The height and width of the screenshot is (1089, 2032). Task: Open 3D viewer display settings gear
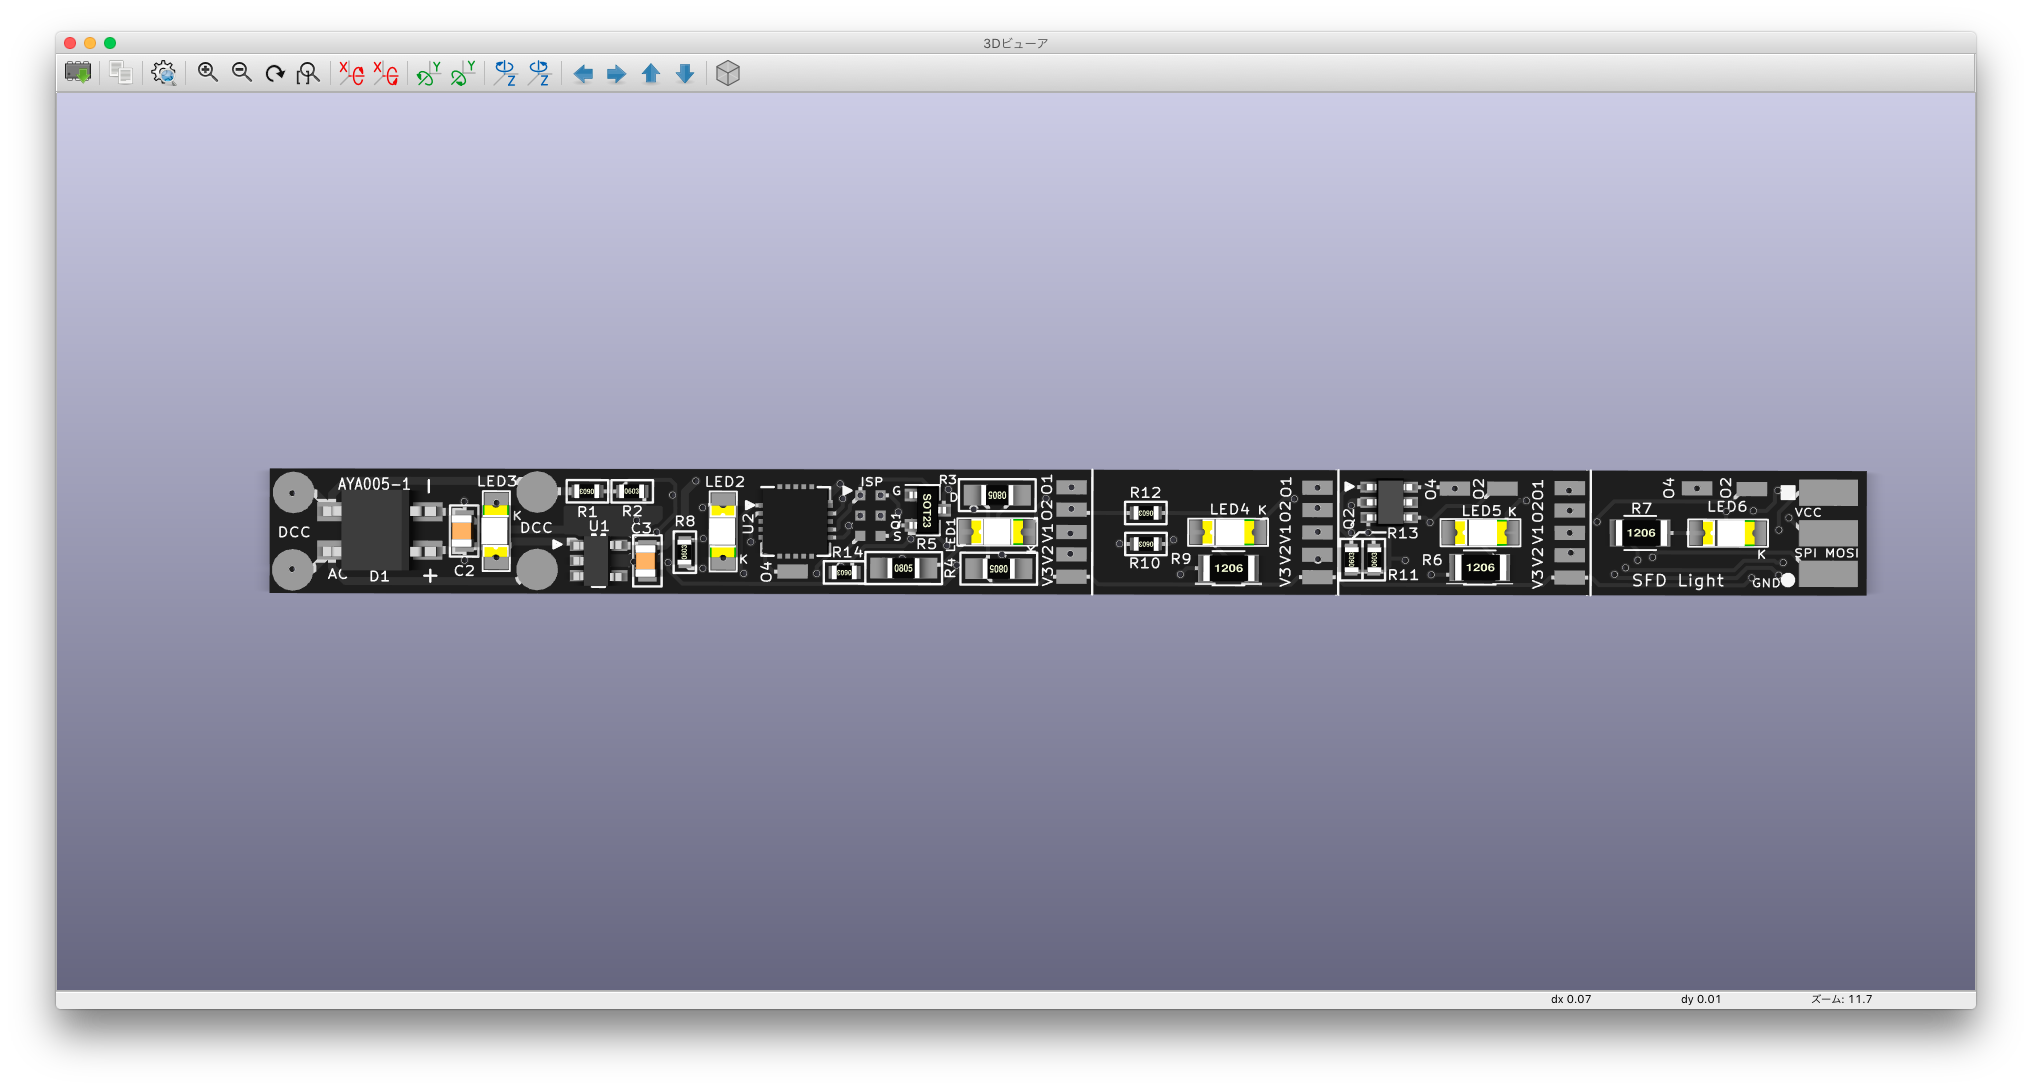coord(163,73)
